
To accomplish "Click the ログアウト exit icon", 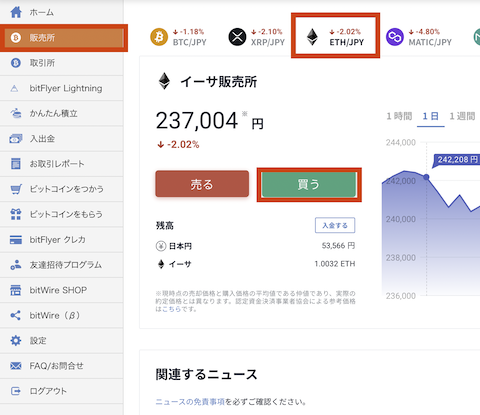I will [16, 391].
